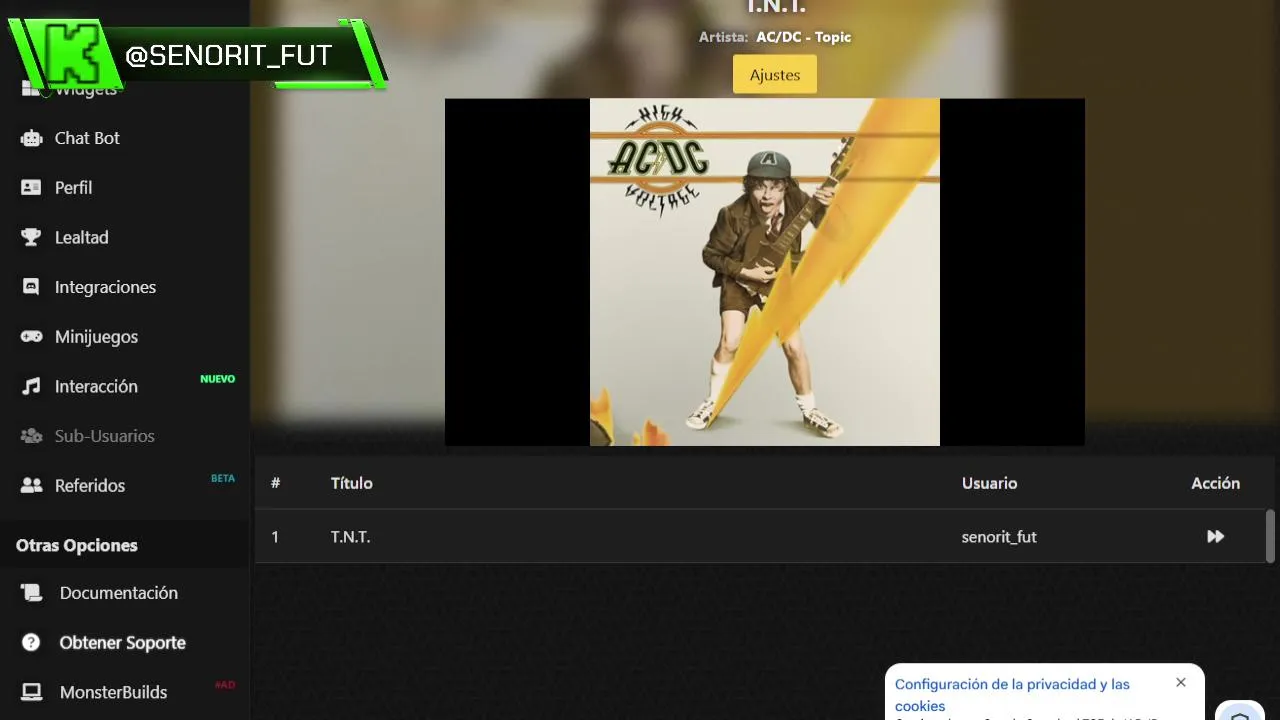The image size is (1280, 720).
Task: Click the Sub-Usuarios group icon
Action: point(31,436)
